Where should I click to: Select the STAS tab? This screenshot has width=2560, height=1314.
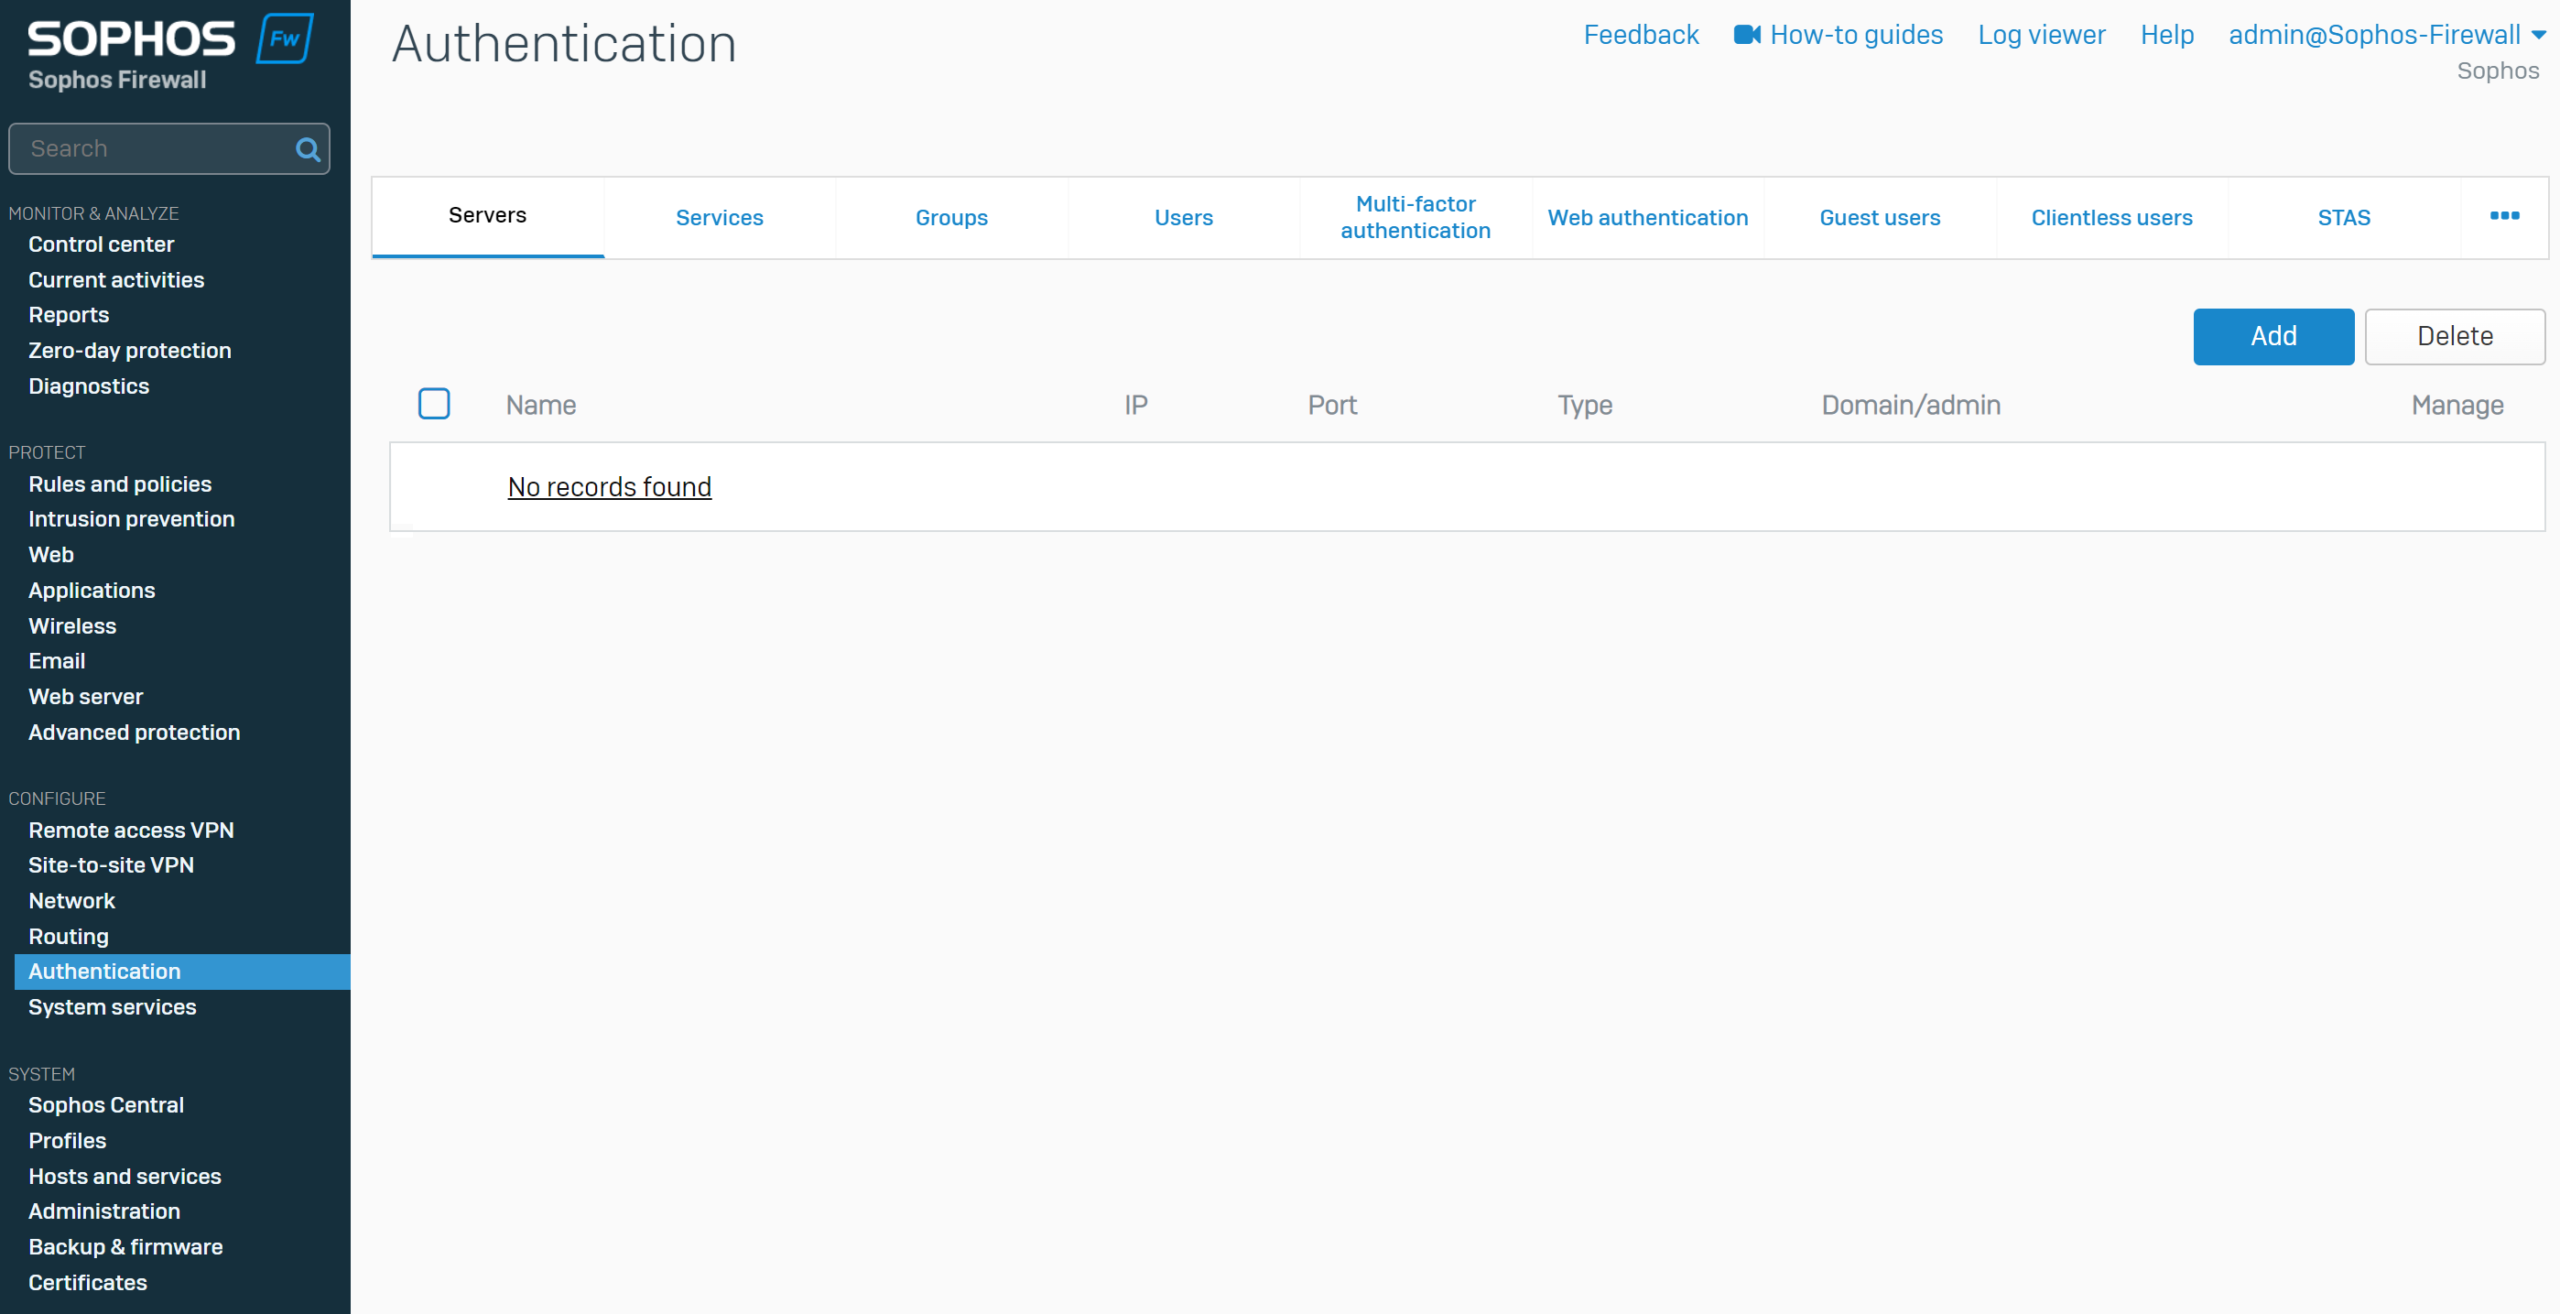[2343, 218]
